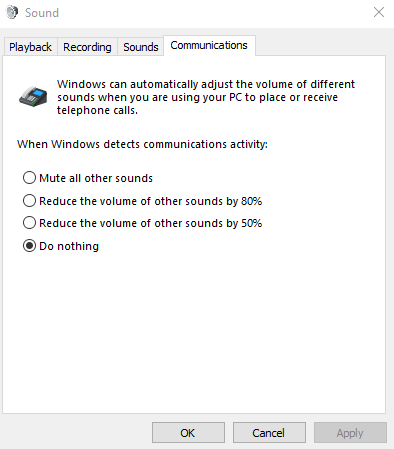Select the Mute all other sounds radio circle
This screenshot has width=394, height=449.
click(x=29, y=178)
